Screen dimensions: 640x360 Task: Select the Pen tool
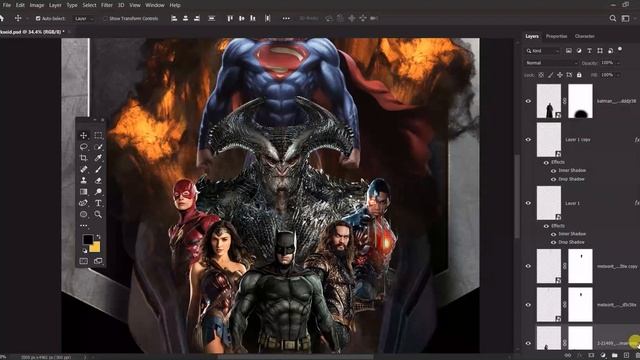[x=84, y=203]
